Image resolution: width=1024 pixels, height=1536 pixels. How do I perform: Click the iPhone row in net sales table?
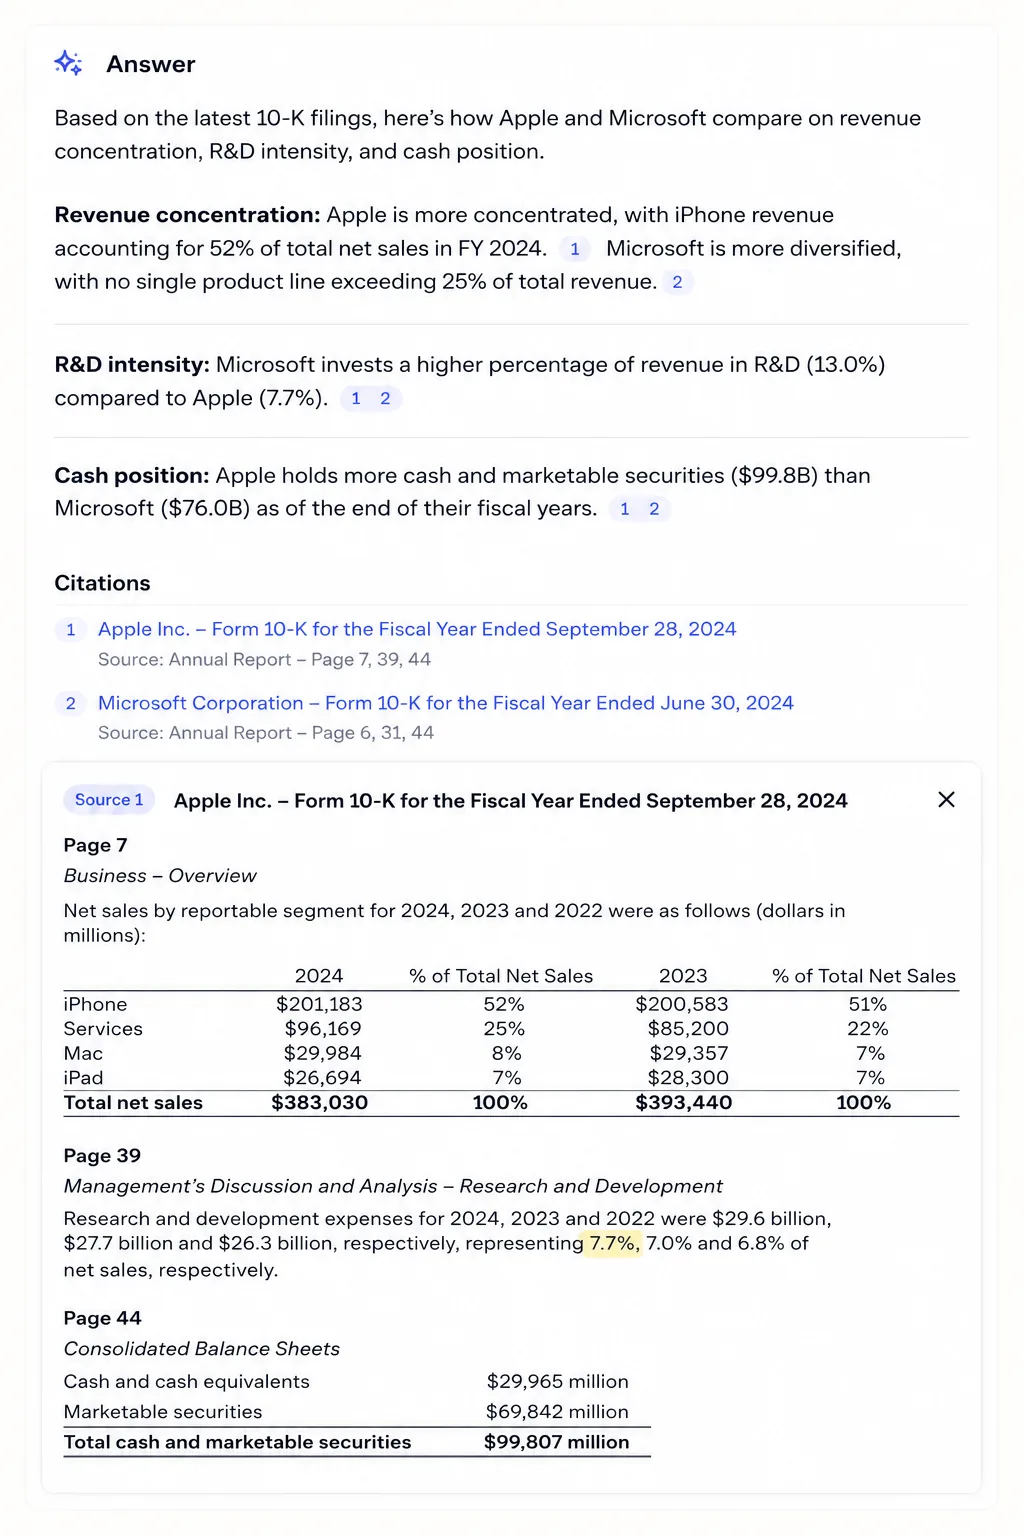[511, 1004]
